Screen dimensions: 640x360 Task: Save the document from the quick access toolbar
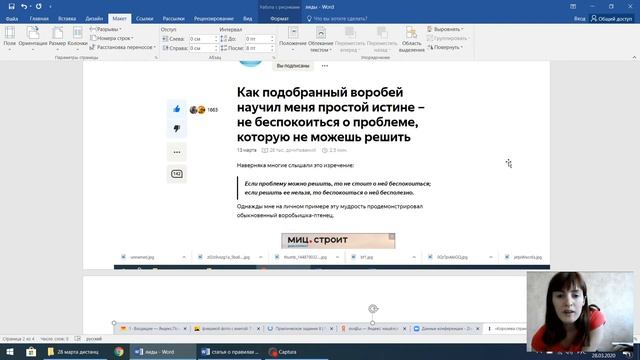(11, 6)
